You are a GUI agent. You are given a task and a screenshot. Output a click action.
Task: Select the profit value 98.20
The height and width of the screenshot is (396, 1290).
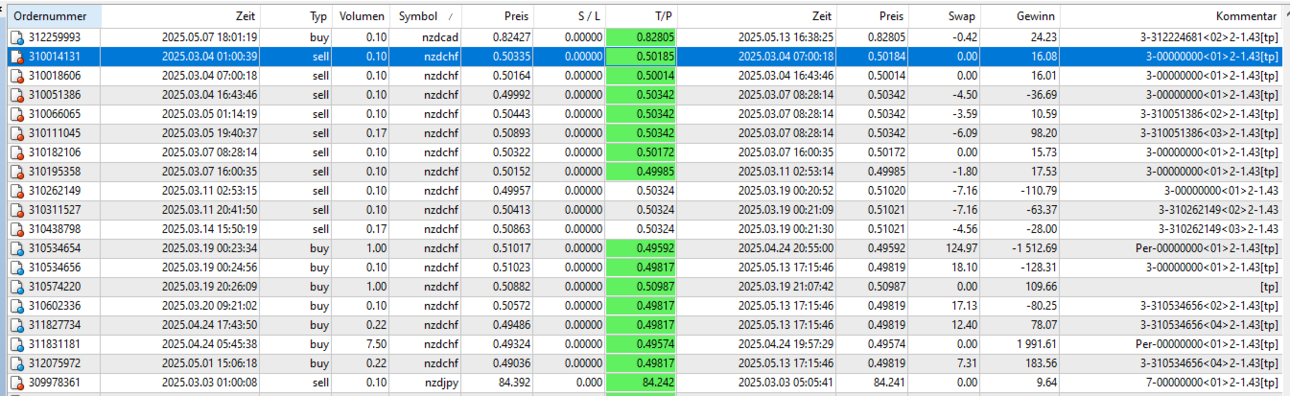coord(1043,133)
